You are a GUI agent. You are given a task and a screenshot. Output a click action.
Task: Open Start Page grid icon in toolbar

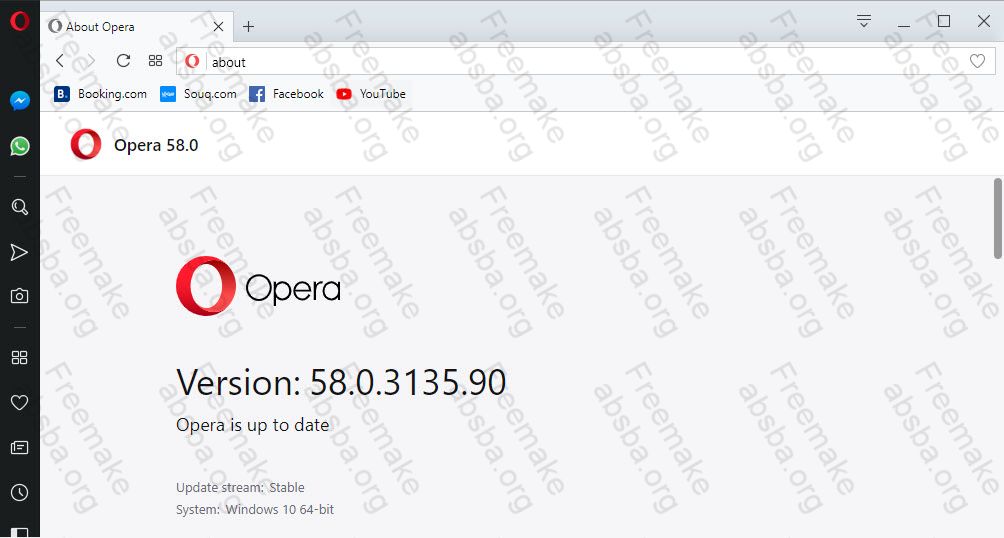coord(156,61)
